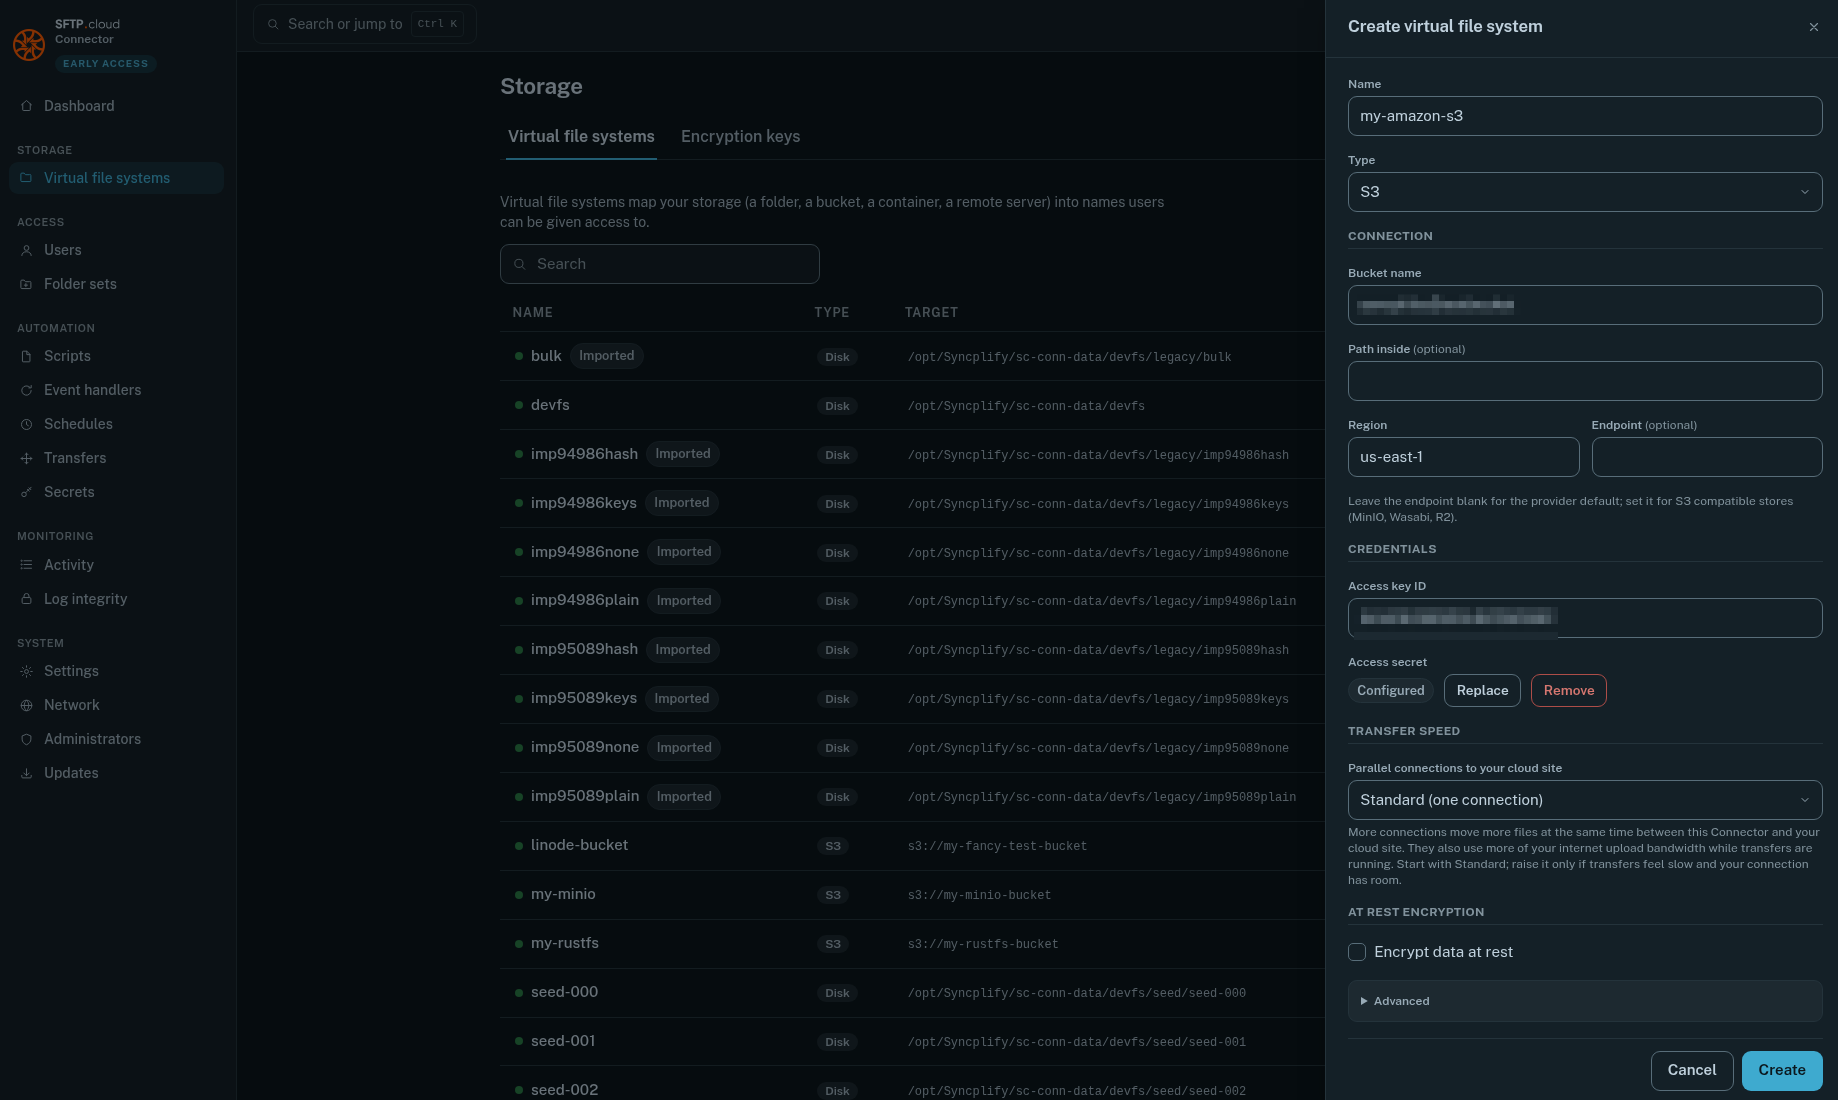
Task: Focus the virtual file systems Search box
Action: click(659, 264)
